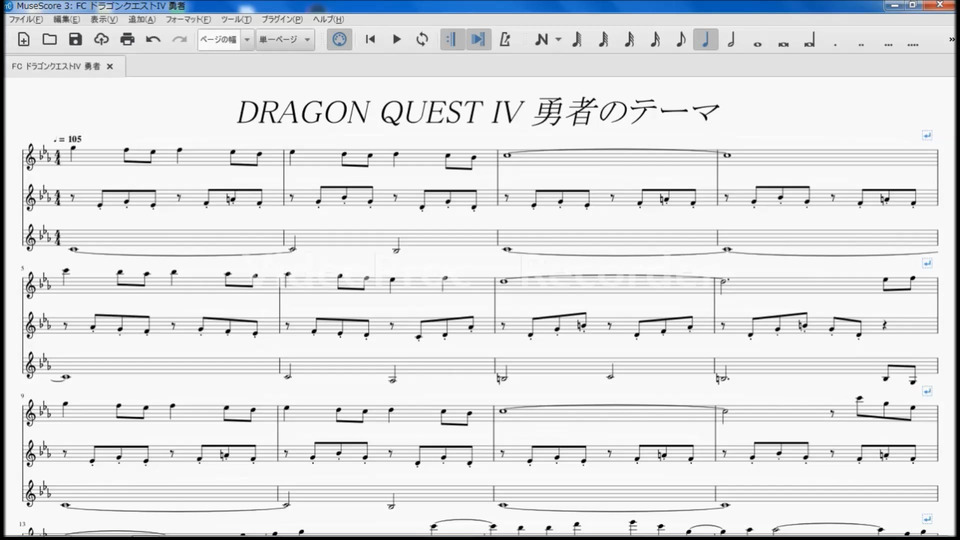Screen dimensions: 960x540
Task: Open a score using the folder icon
Action: [50, 40]
